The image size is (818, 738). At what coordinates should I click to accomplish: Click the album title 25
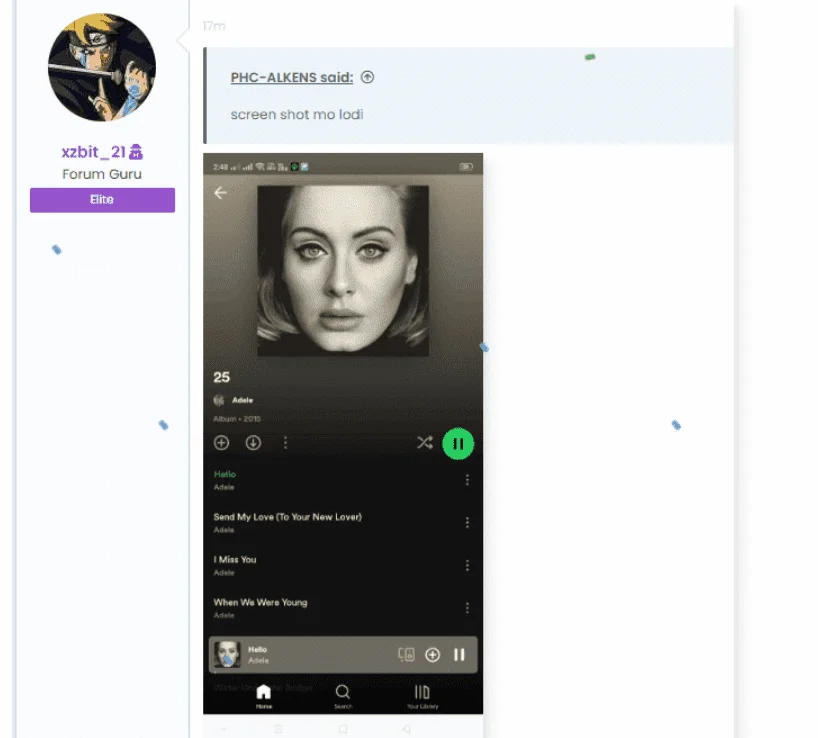(x=222, y=377)
